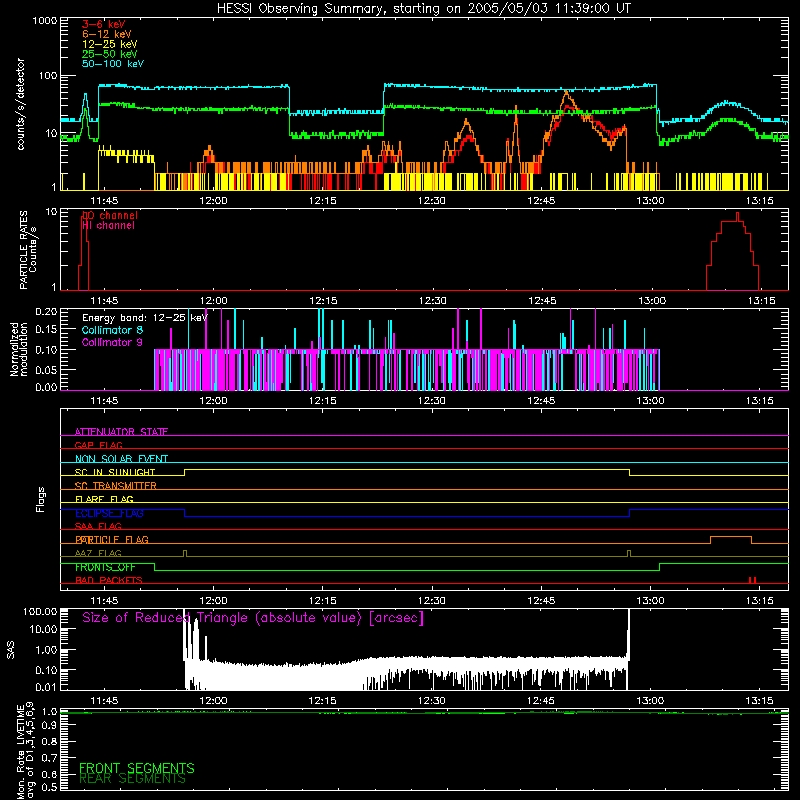Click the 1000 tick on counts axis

click(x=44, y=21)
